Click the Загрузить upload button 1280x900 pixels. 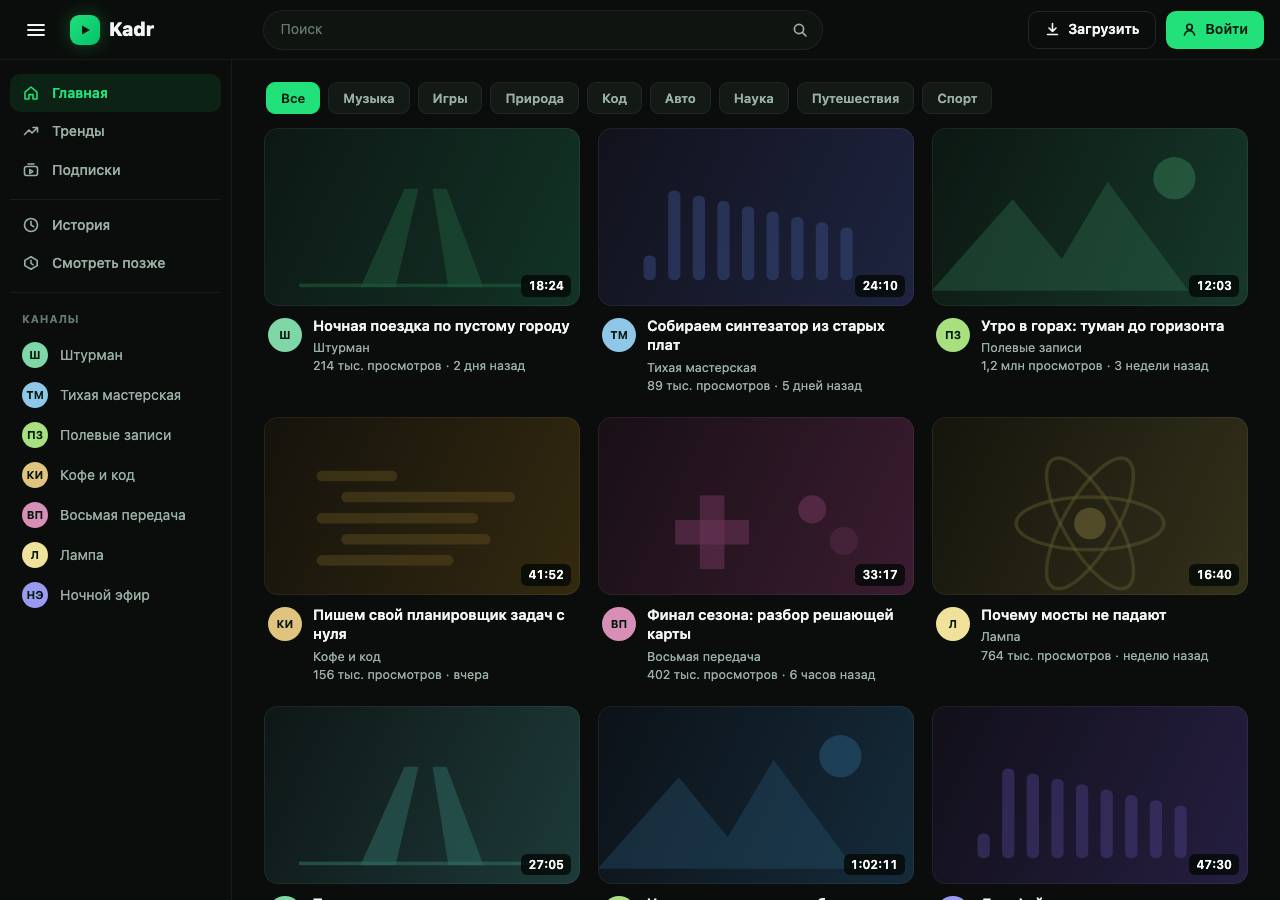(x=1092, y=30)
